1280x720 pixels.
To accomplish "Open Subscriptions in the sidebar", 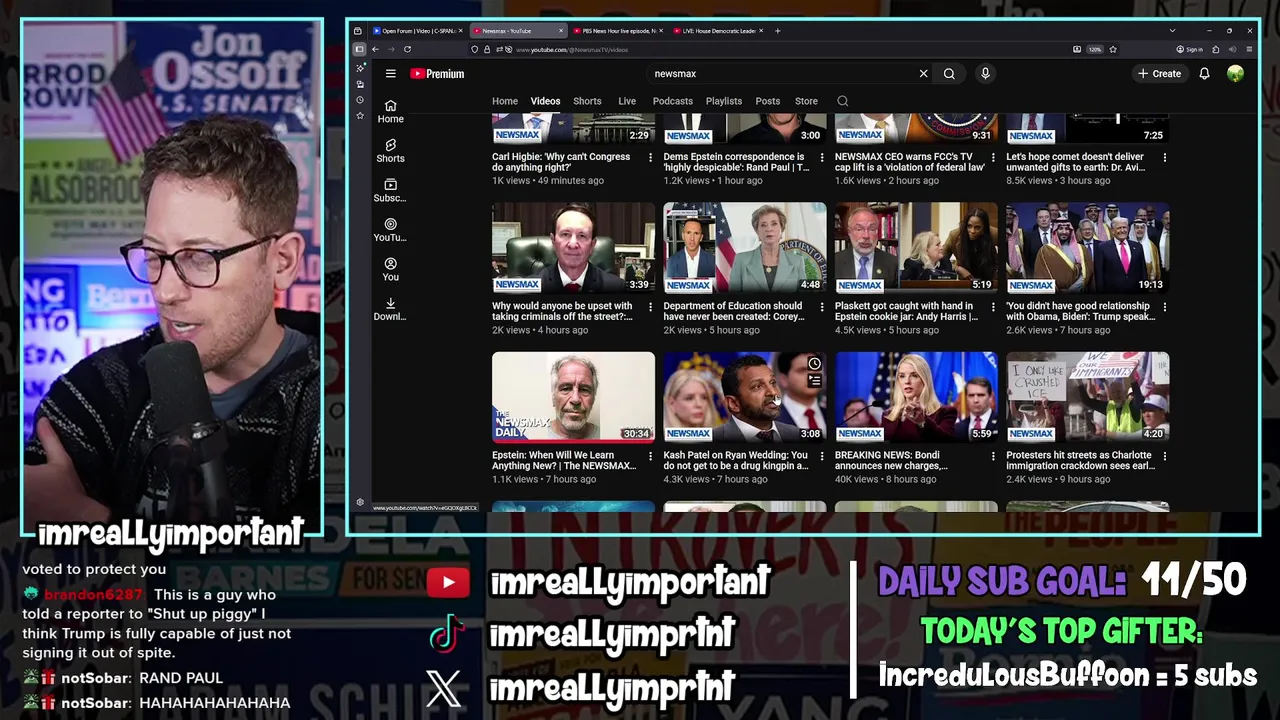I will coord(390,190).
